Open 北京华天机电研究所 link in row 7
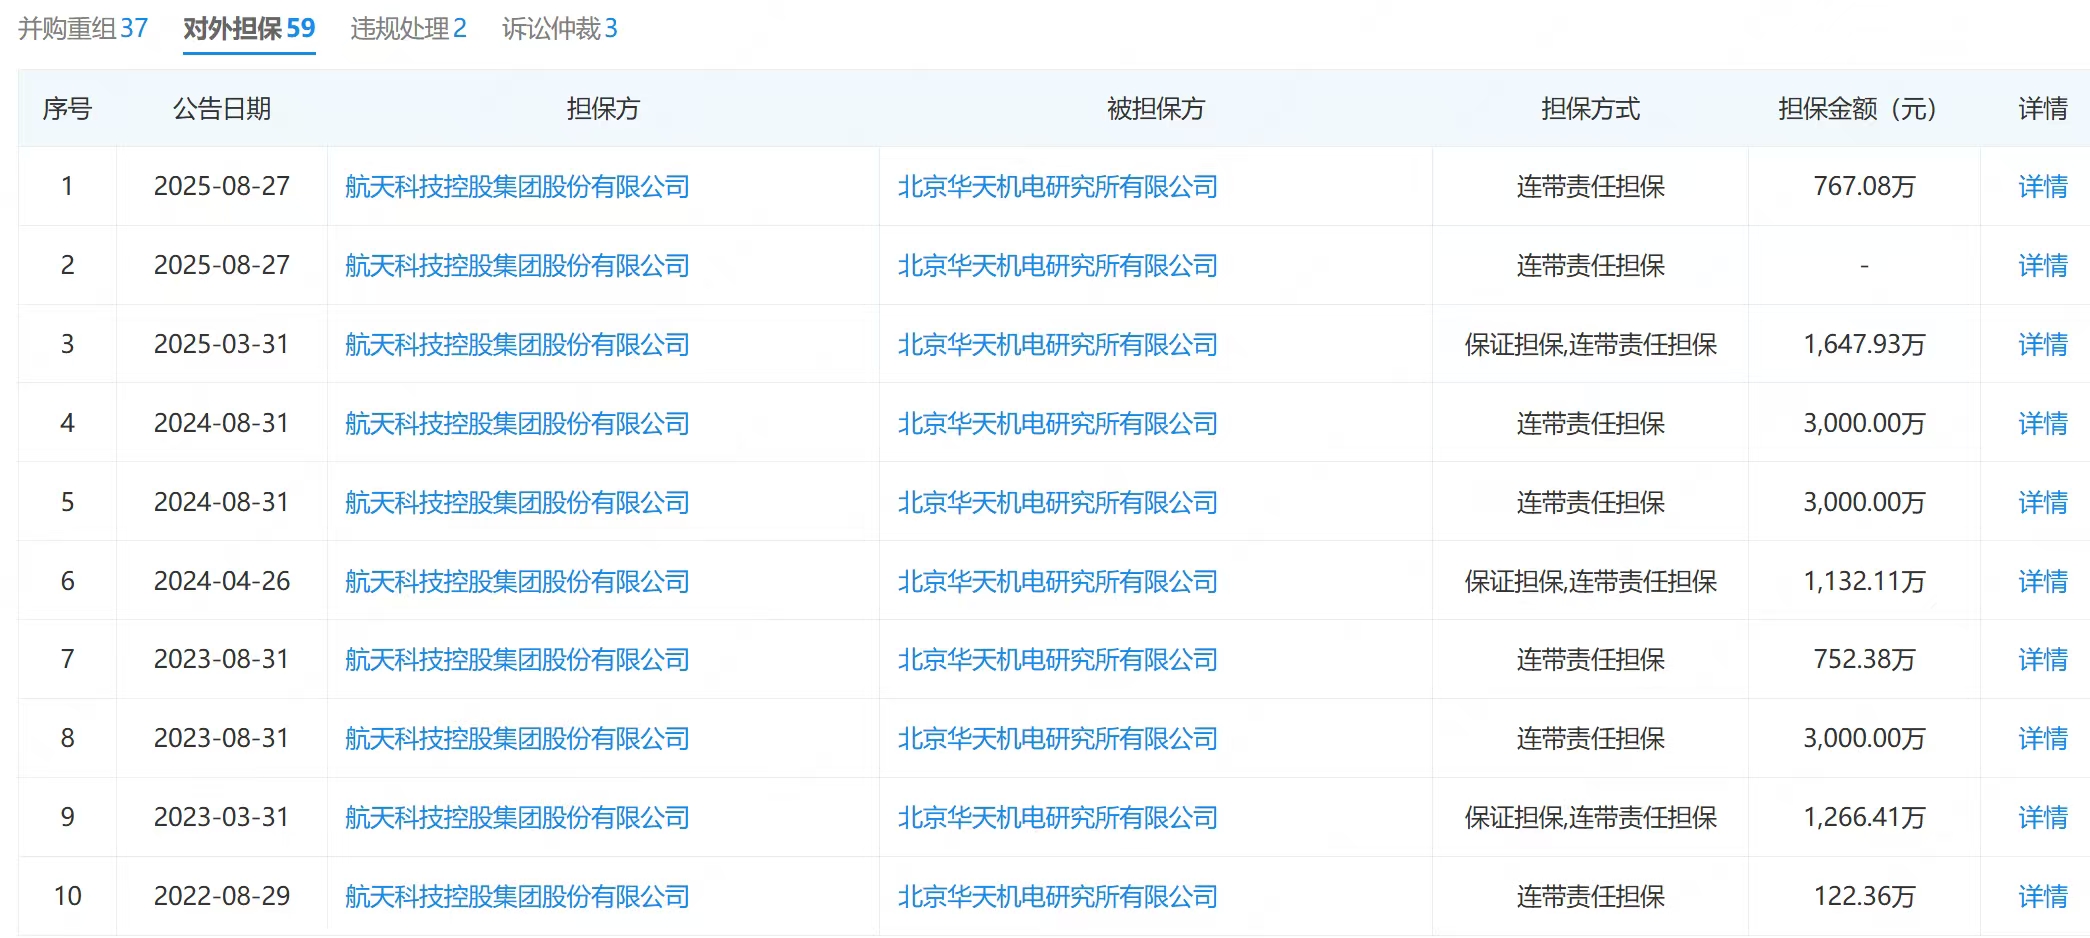This screenshot has height=938, width=2090. pos(1057,660)
